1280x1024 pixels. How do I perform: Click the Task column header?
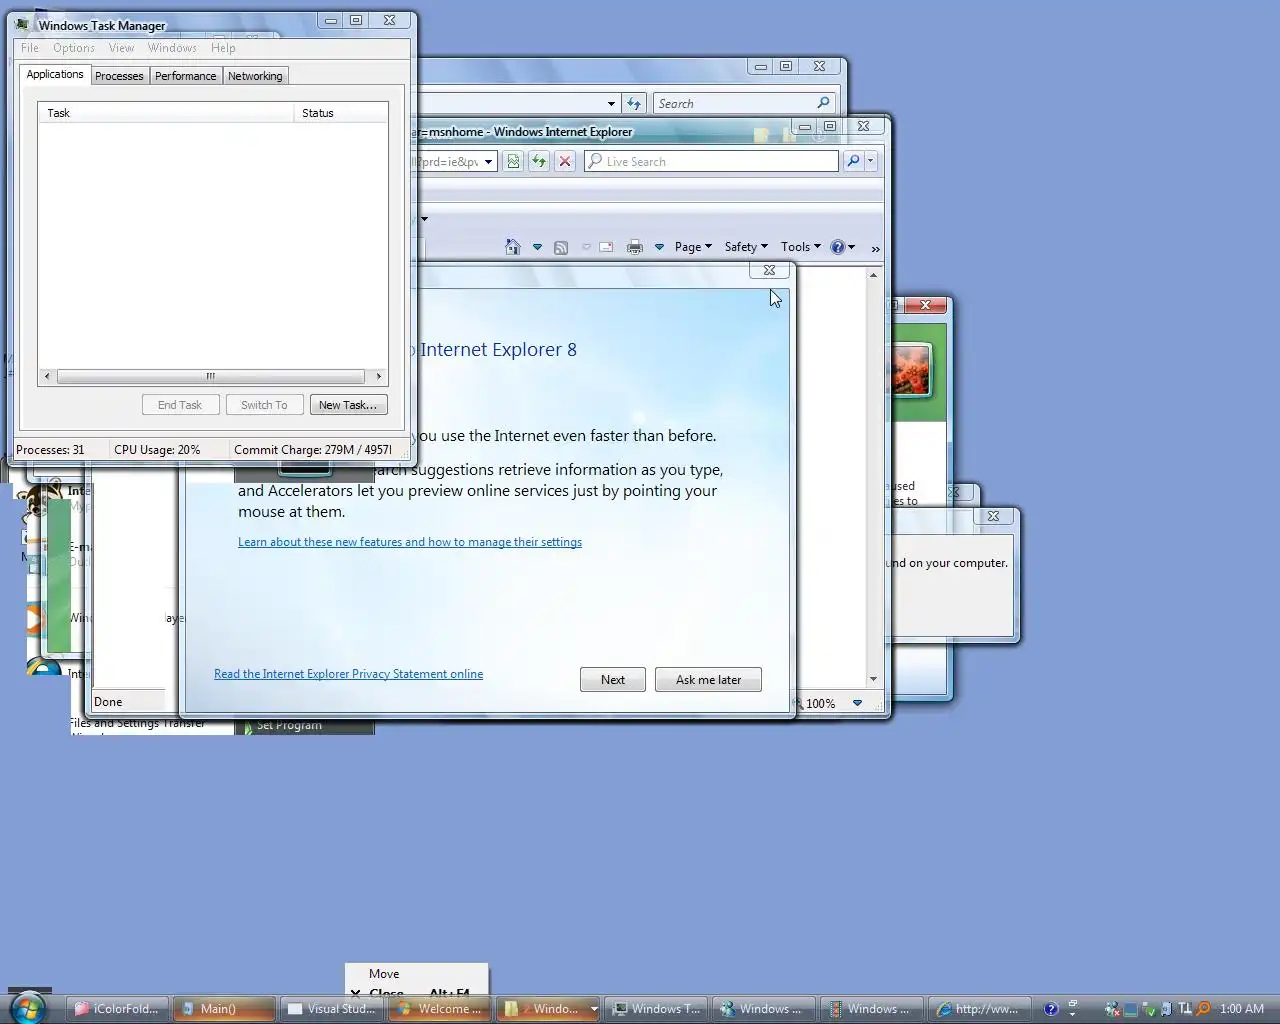pos(166,113)
